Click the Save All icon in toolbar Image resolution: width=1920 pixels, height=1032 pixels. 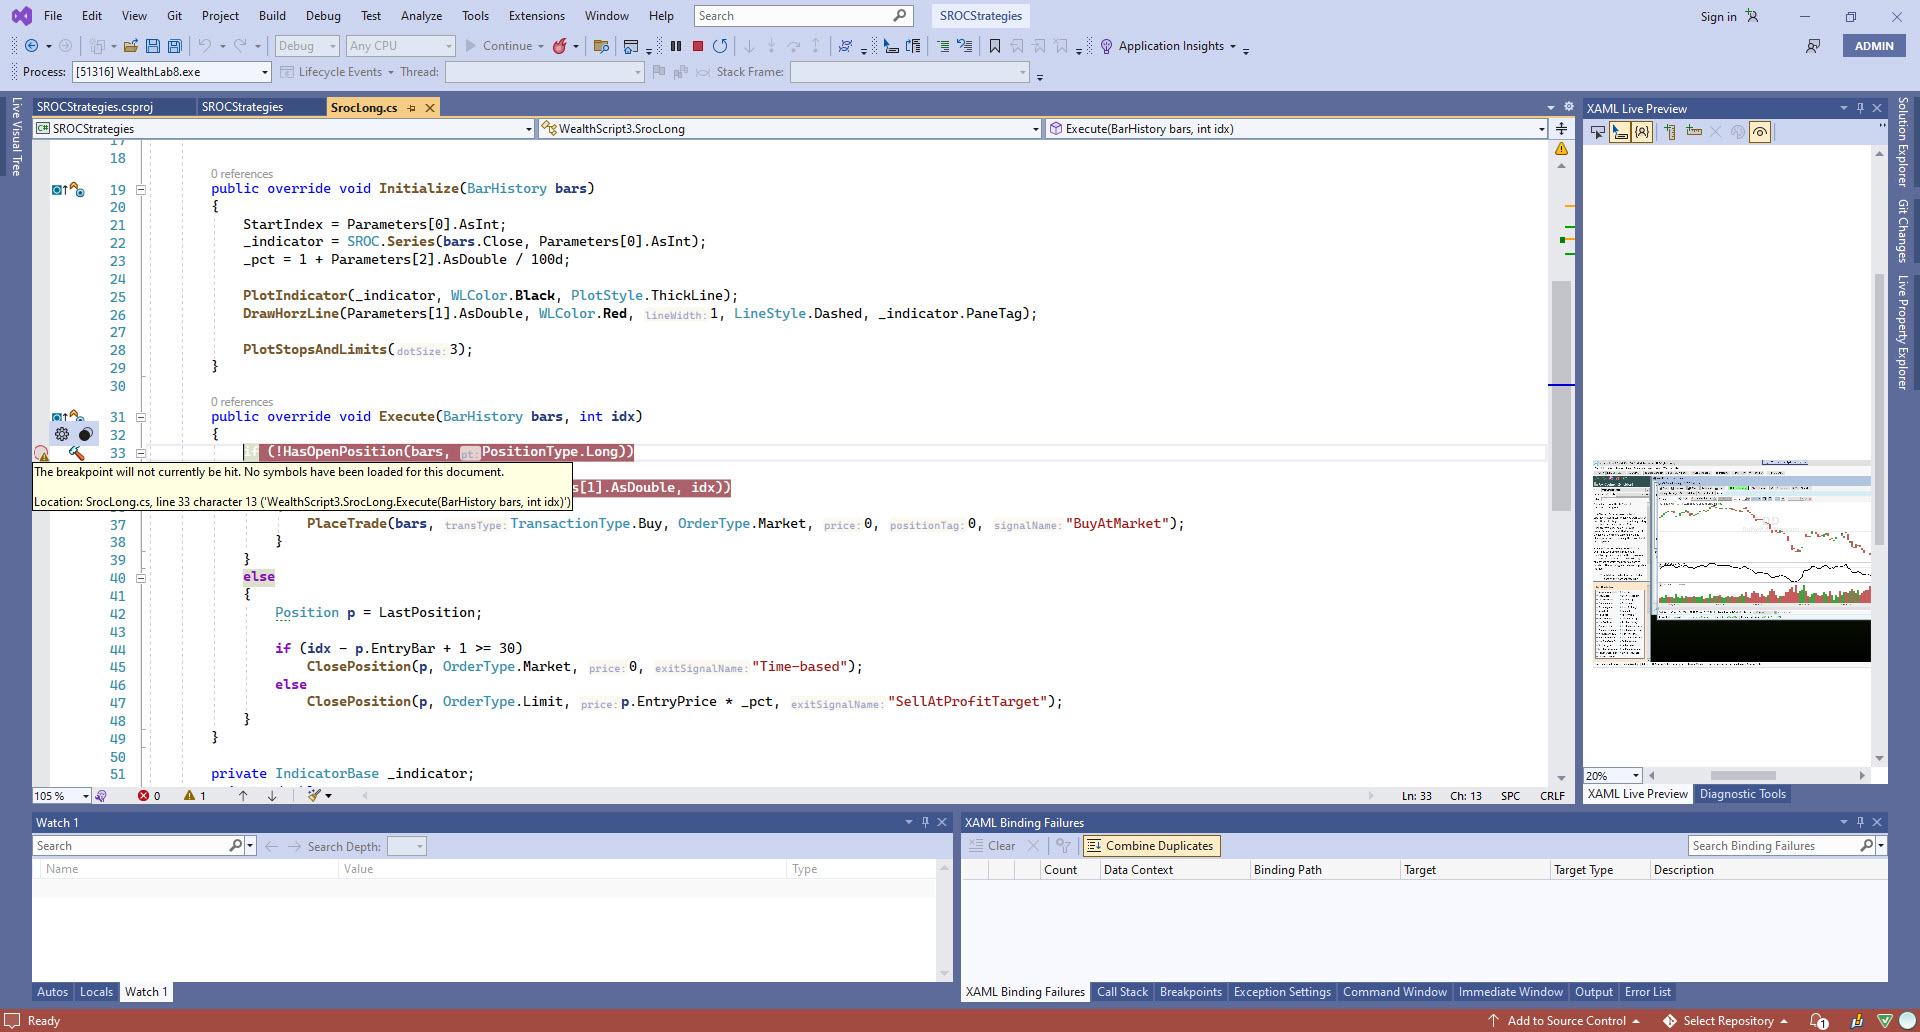[x=175, y=46]
